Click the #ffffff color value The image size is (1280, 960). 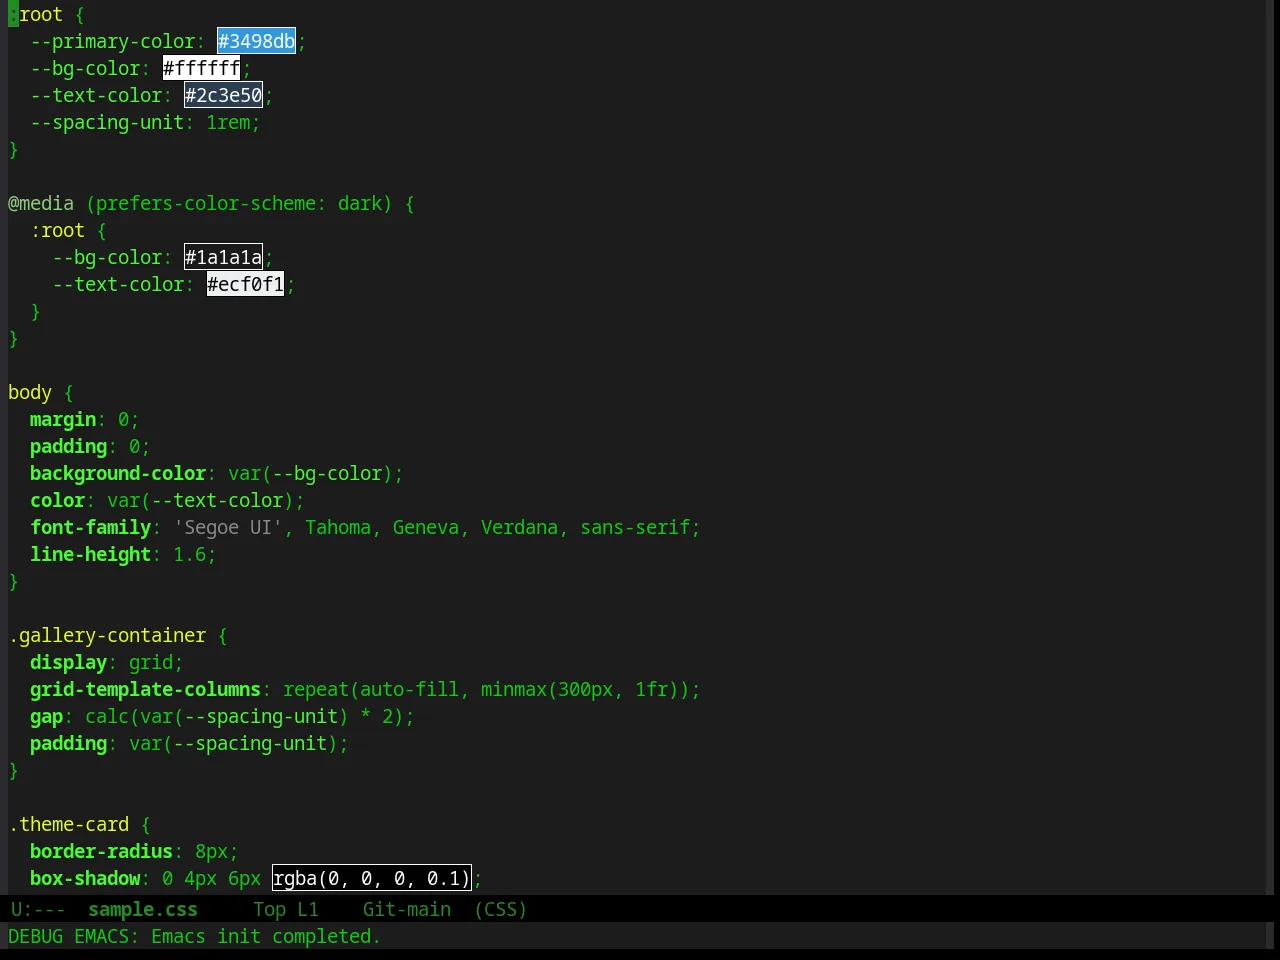point(202,68)
